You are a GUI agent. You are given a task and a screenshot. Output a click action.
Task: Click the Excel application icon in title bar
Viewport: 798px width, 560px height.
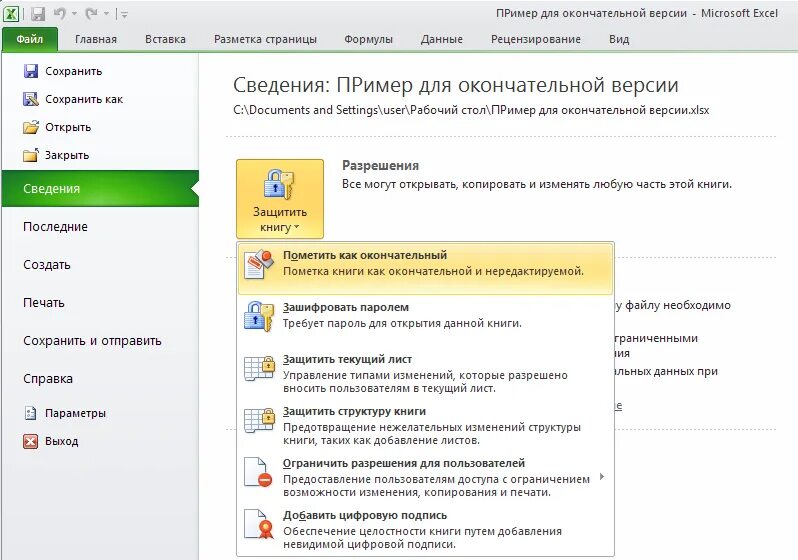pyautogui.click(x=12, y=13)
